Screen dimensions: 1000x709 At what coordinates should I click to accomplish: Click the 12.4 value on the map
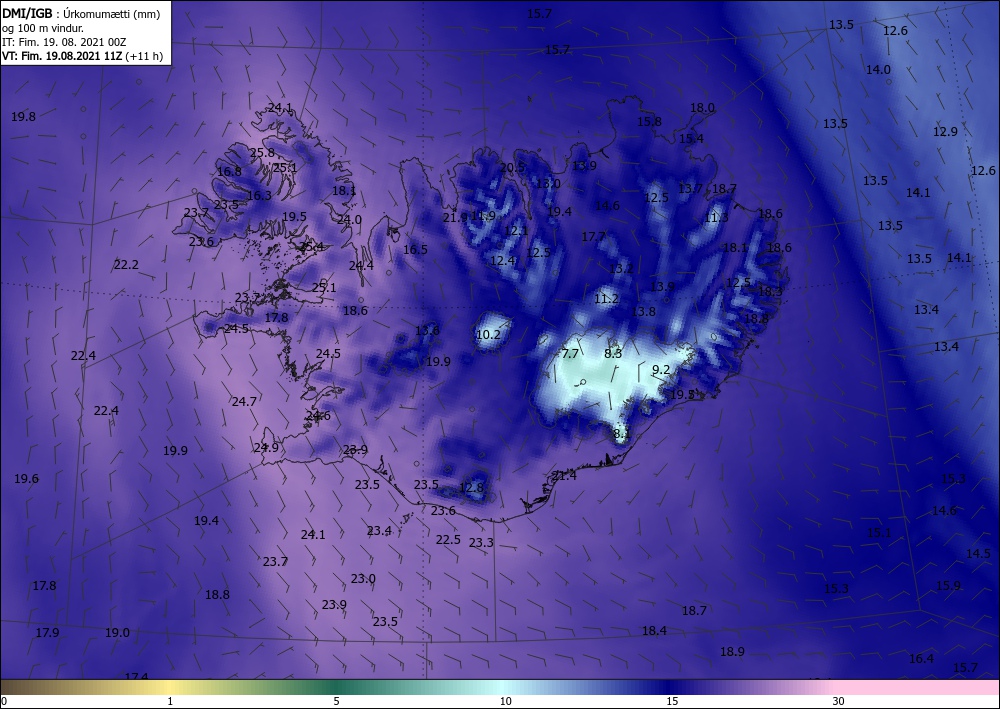point(503,260)
